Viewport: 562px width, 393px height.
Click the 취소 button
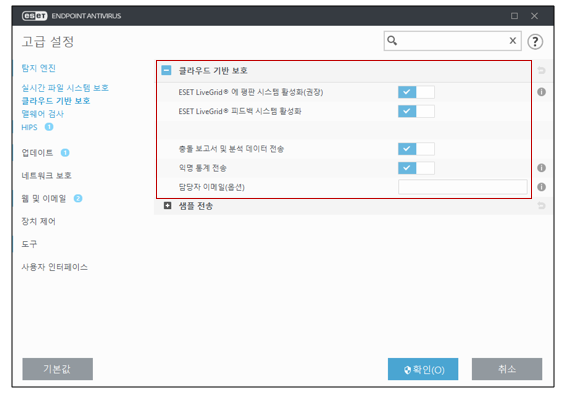[507, 369]
